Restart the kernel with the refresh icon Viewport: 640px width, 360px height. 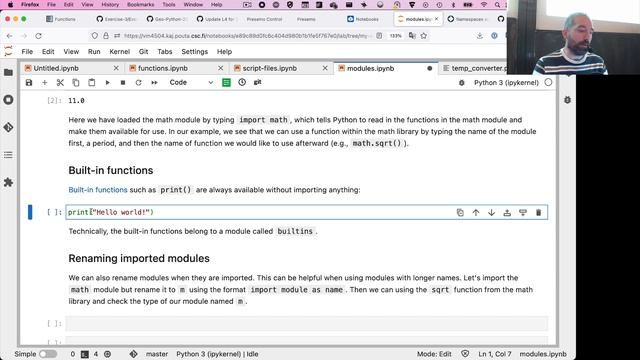pos(138,82)
